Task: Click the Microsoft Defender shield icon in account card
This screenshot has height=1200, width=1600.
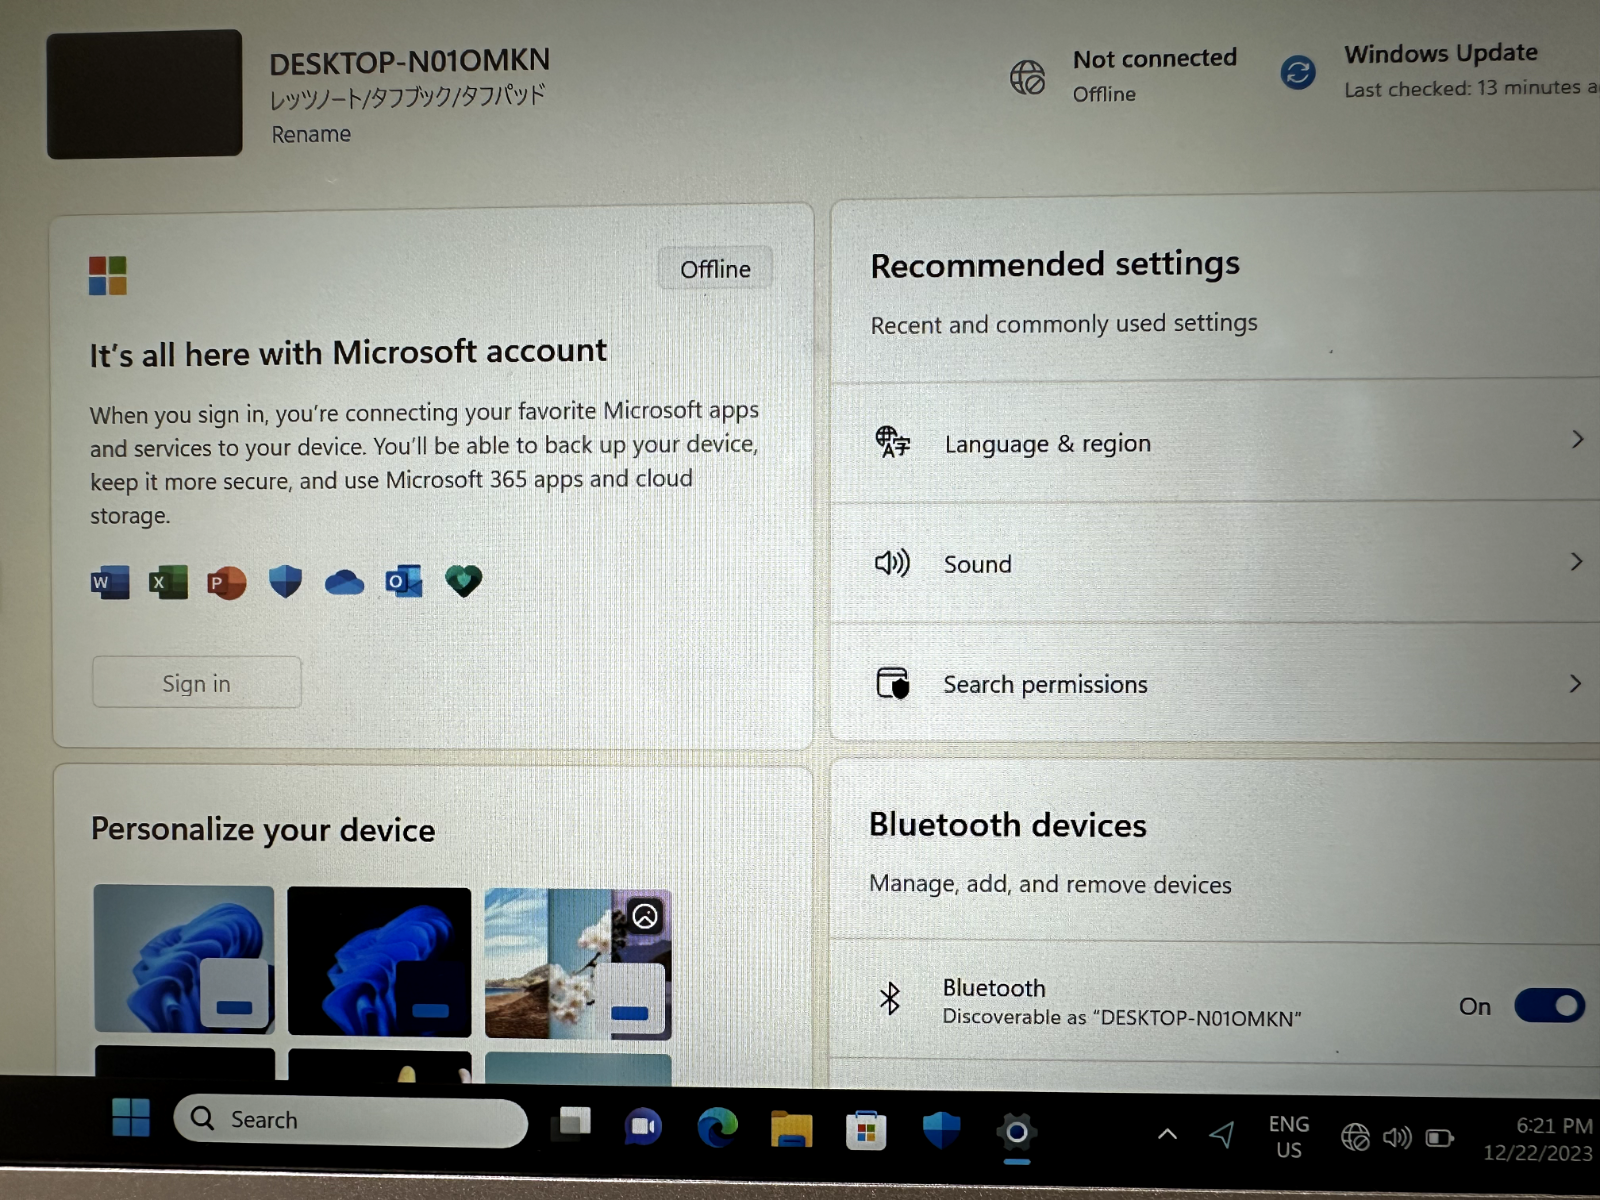Action: [286, 581]
